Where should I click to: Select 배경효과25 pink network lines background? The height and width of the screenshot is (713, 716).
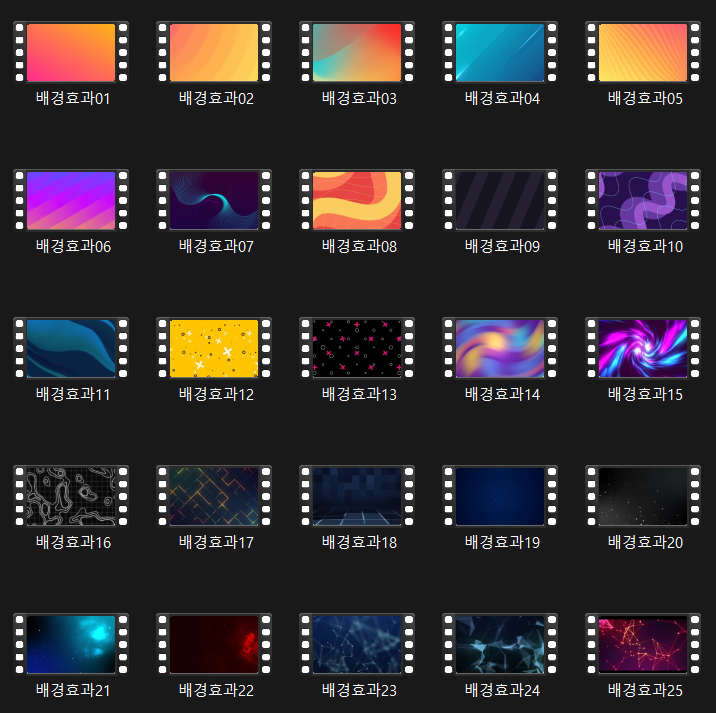click(x=643, y=644)
